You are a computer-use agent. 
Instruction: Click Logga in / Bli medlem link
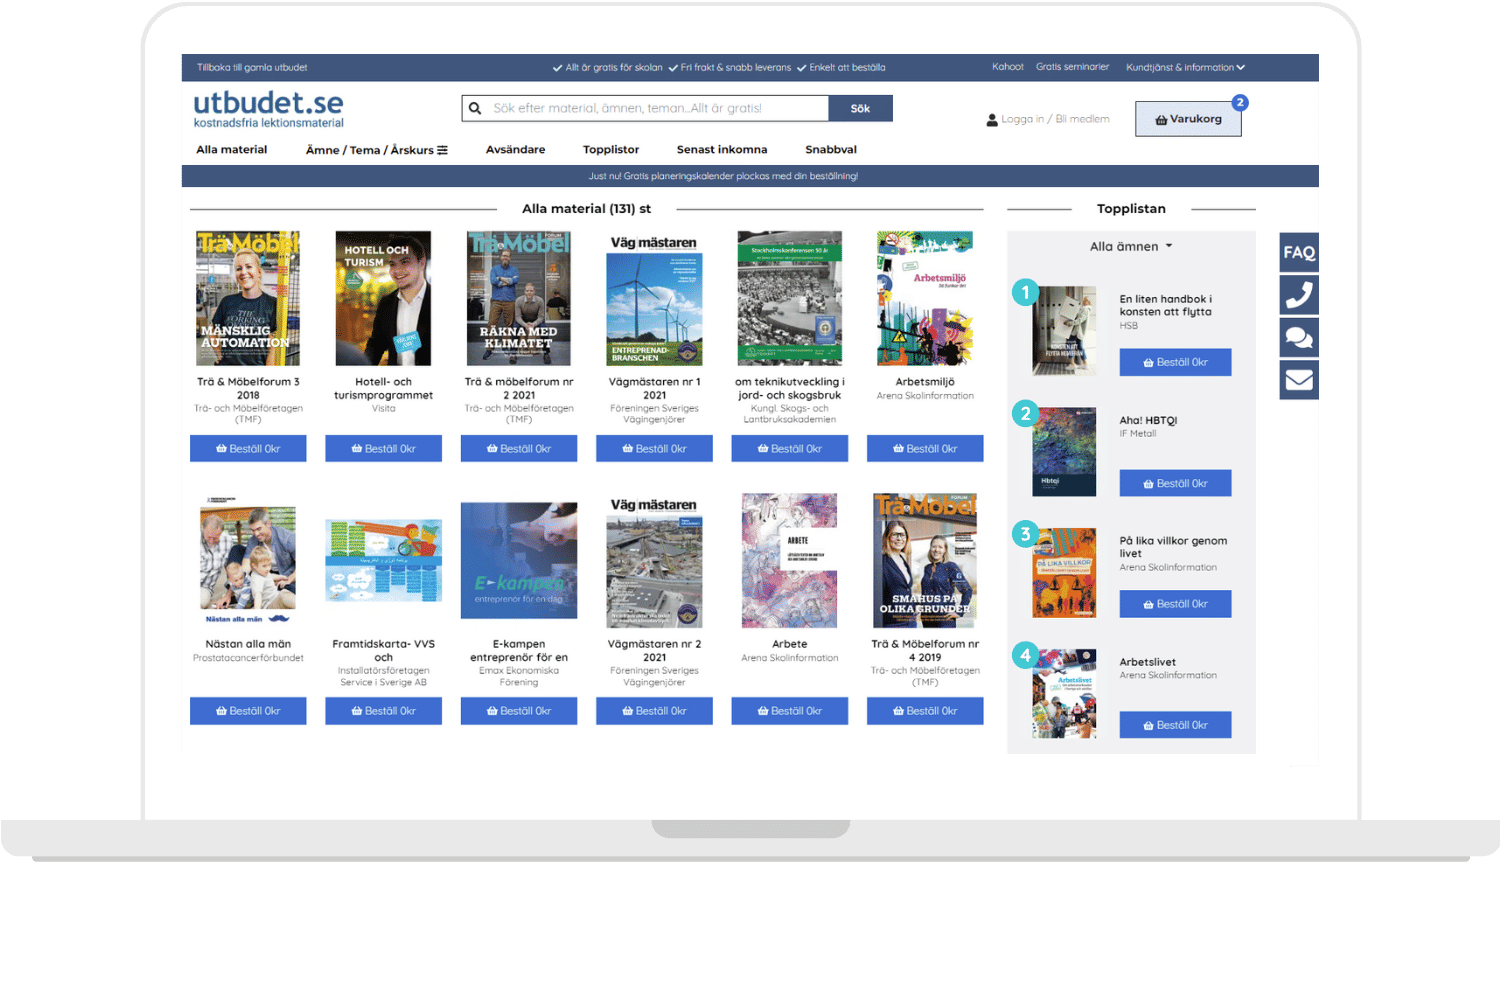[1055, 119]
